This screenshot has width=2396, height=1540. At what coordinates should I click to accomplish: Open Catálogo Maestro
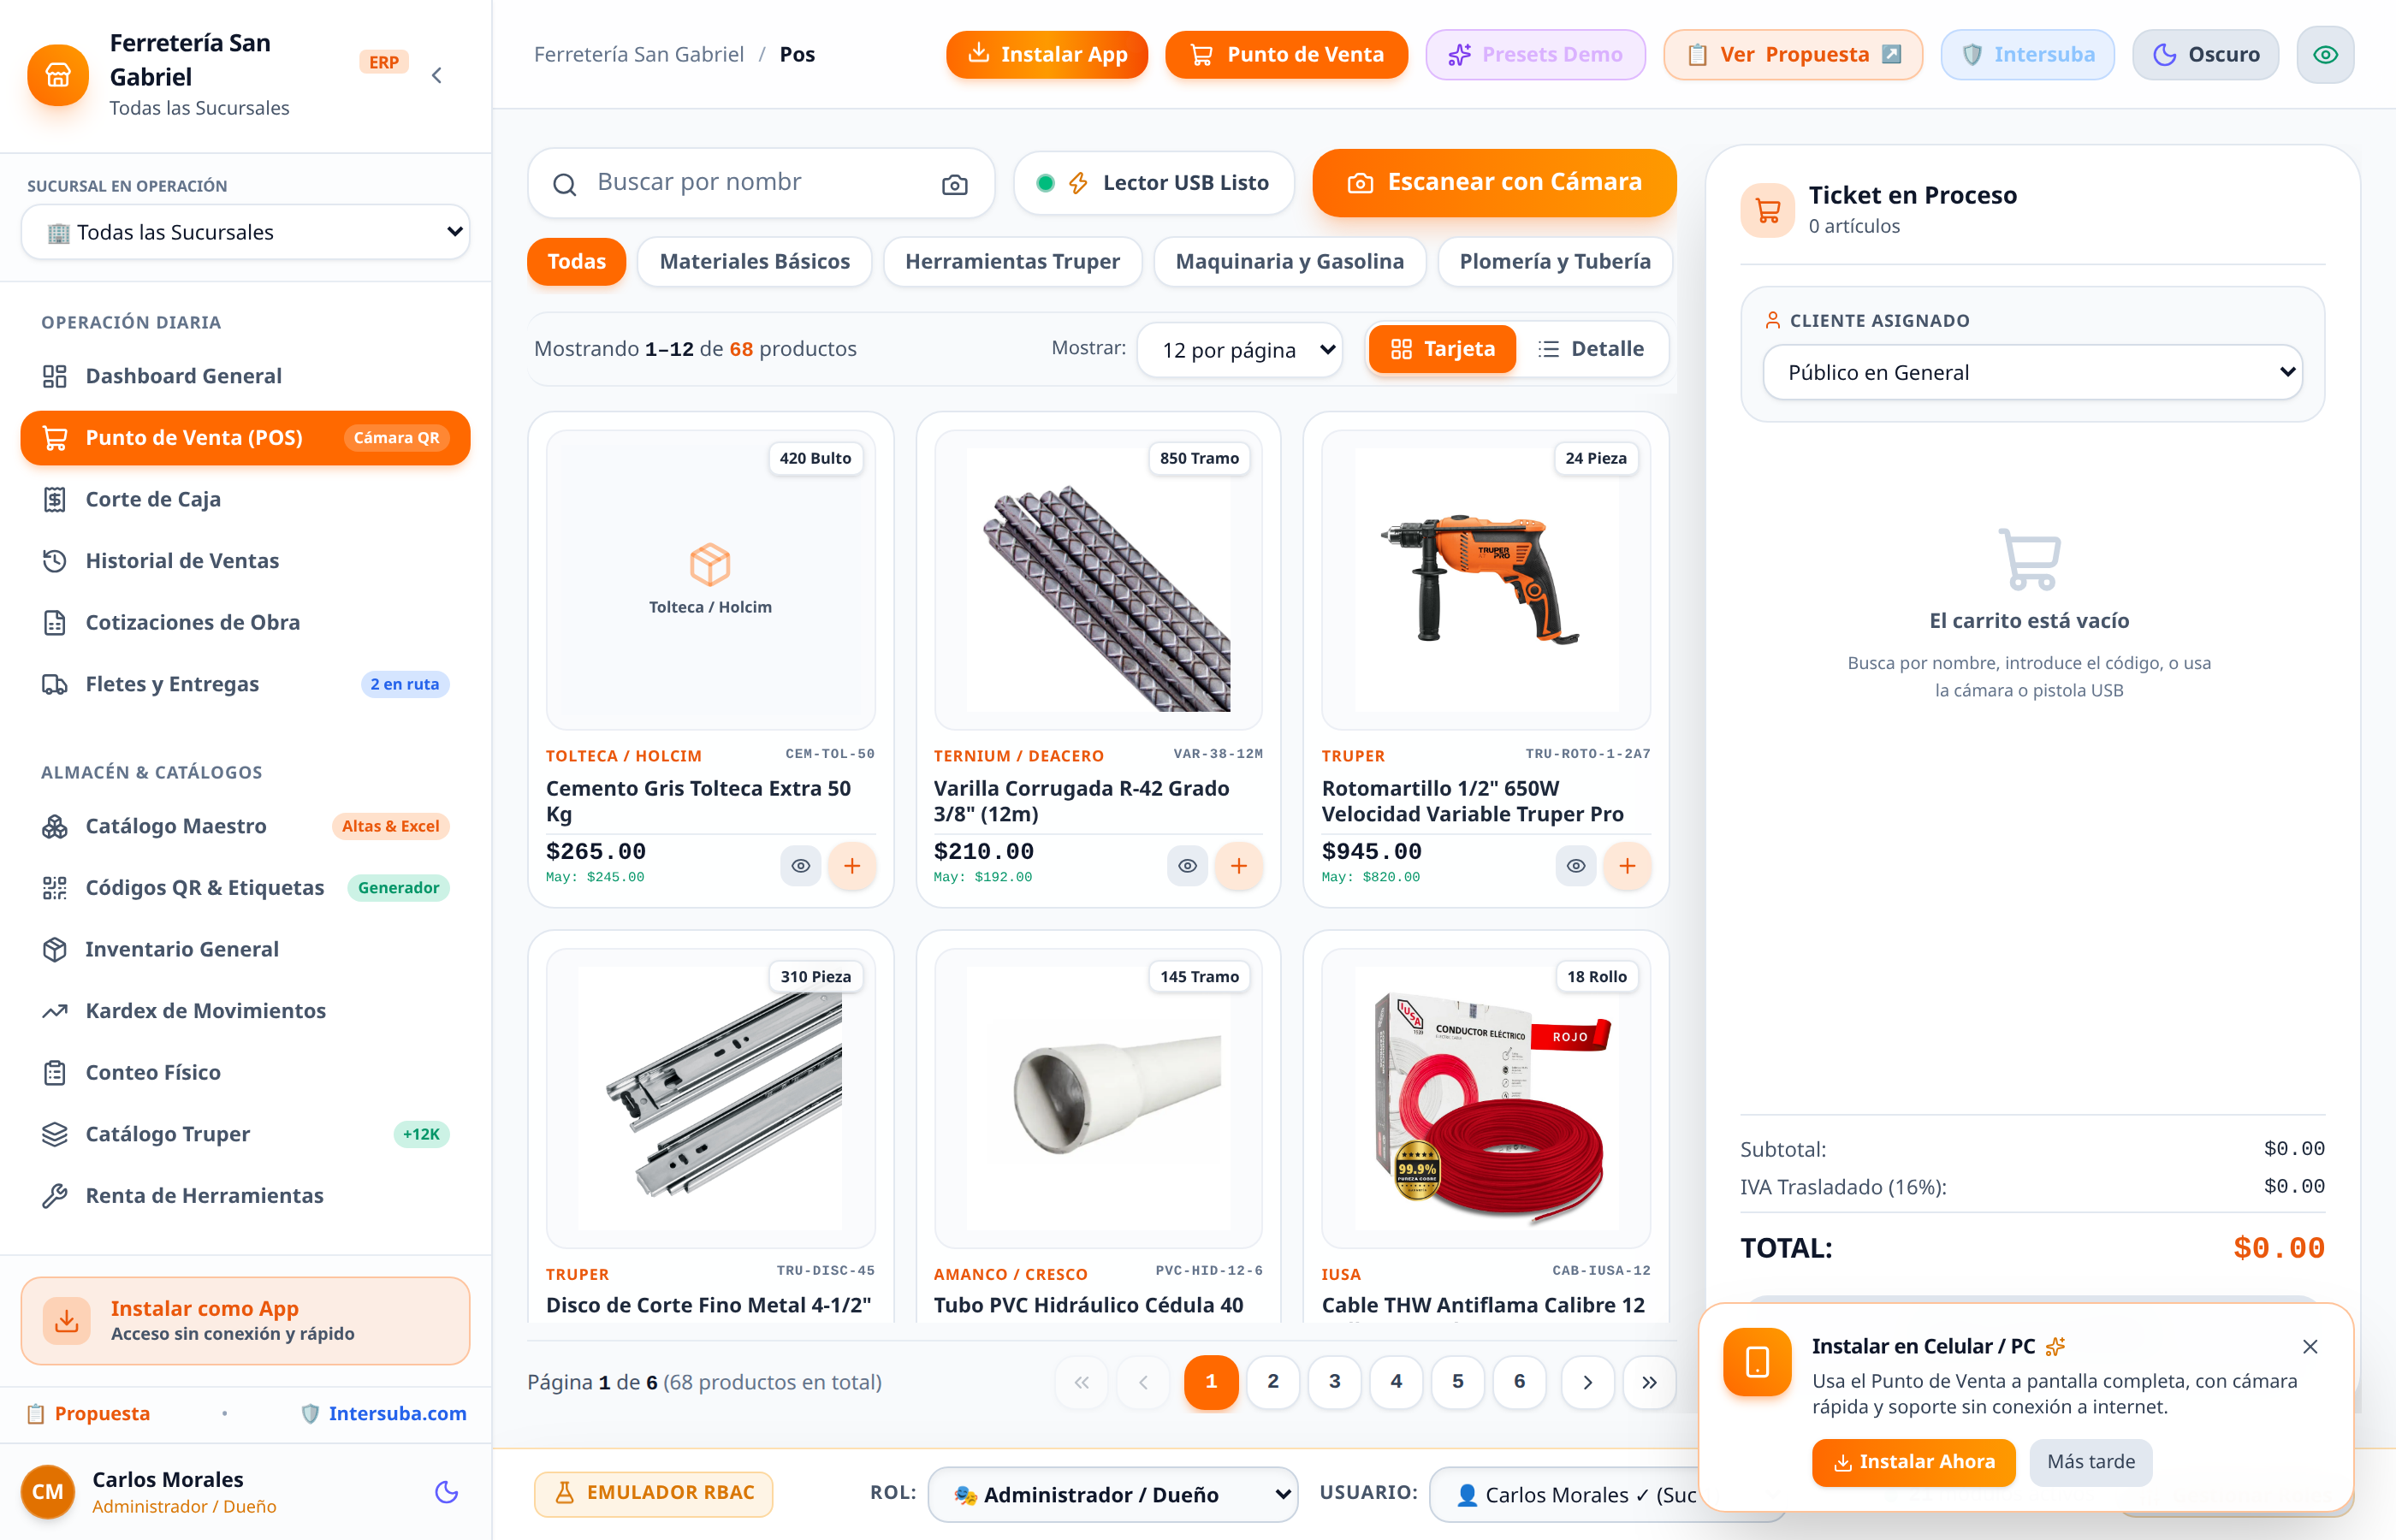click(x=245, y=826)
